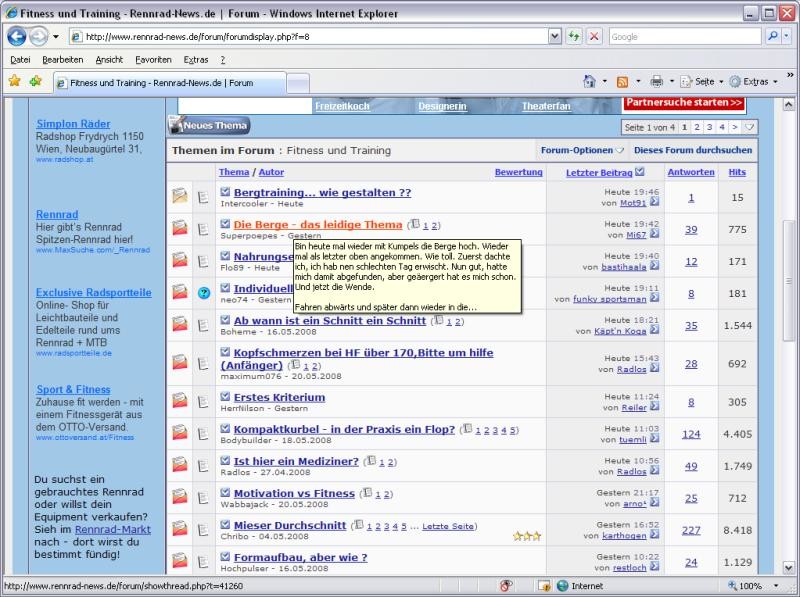Click the Google search input field
The width and height of the screenshot is (800, 597).
(683, 36)
